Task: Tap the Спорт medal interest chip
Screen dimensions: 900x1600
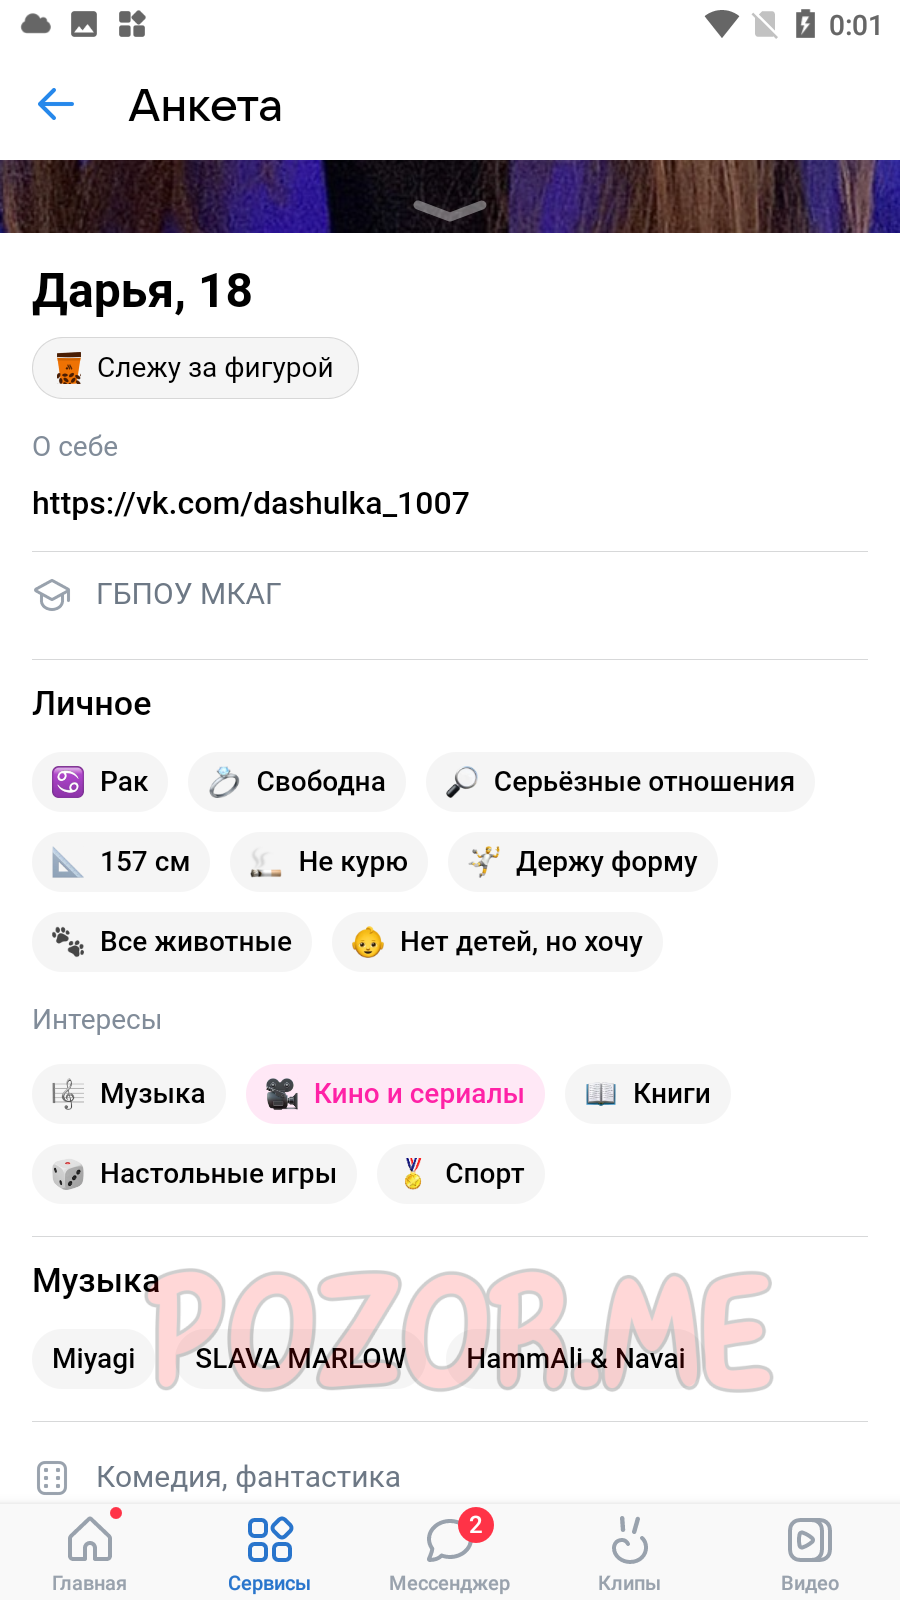Action: (461, 1174)
